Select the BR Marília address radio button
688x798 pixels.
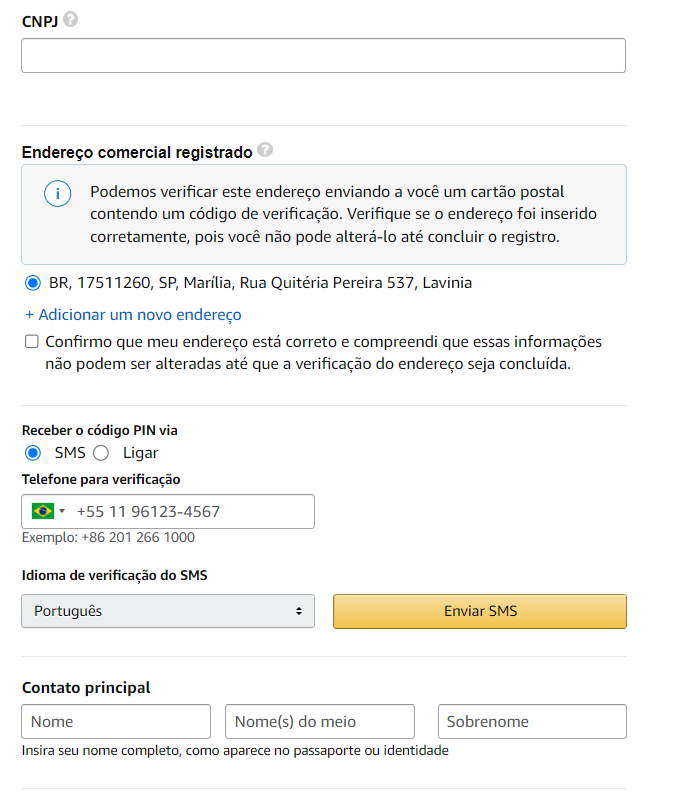pos(33,282)
